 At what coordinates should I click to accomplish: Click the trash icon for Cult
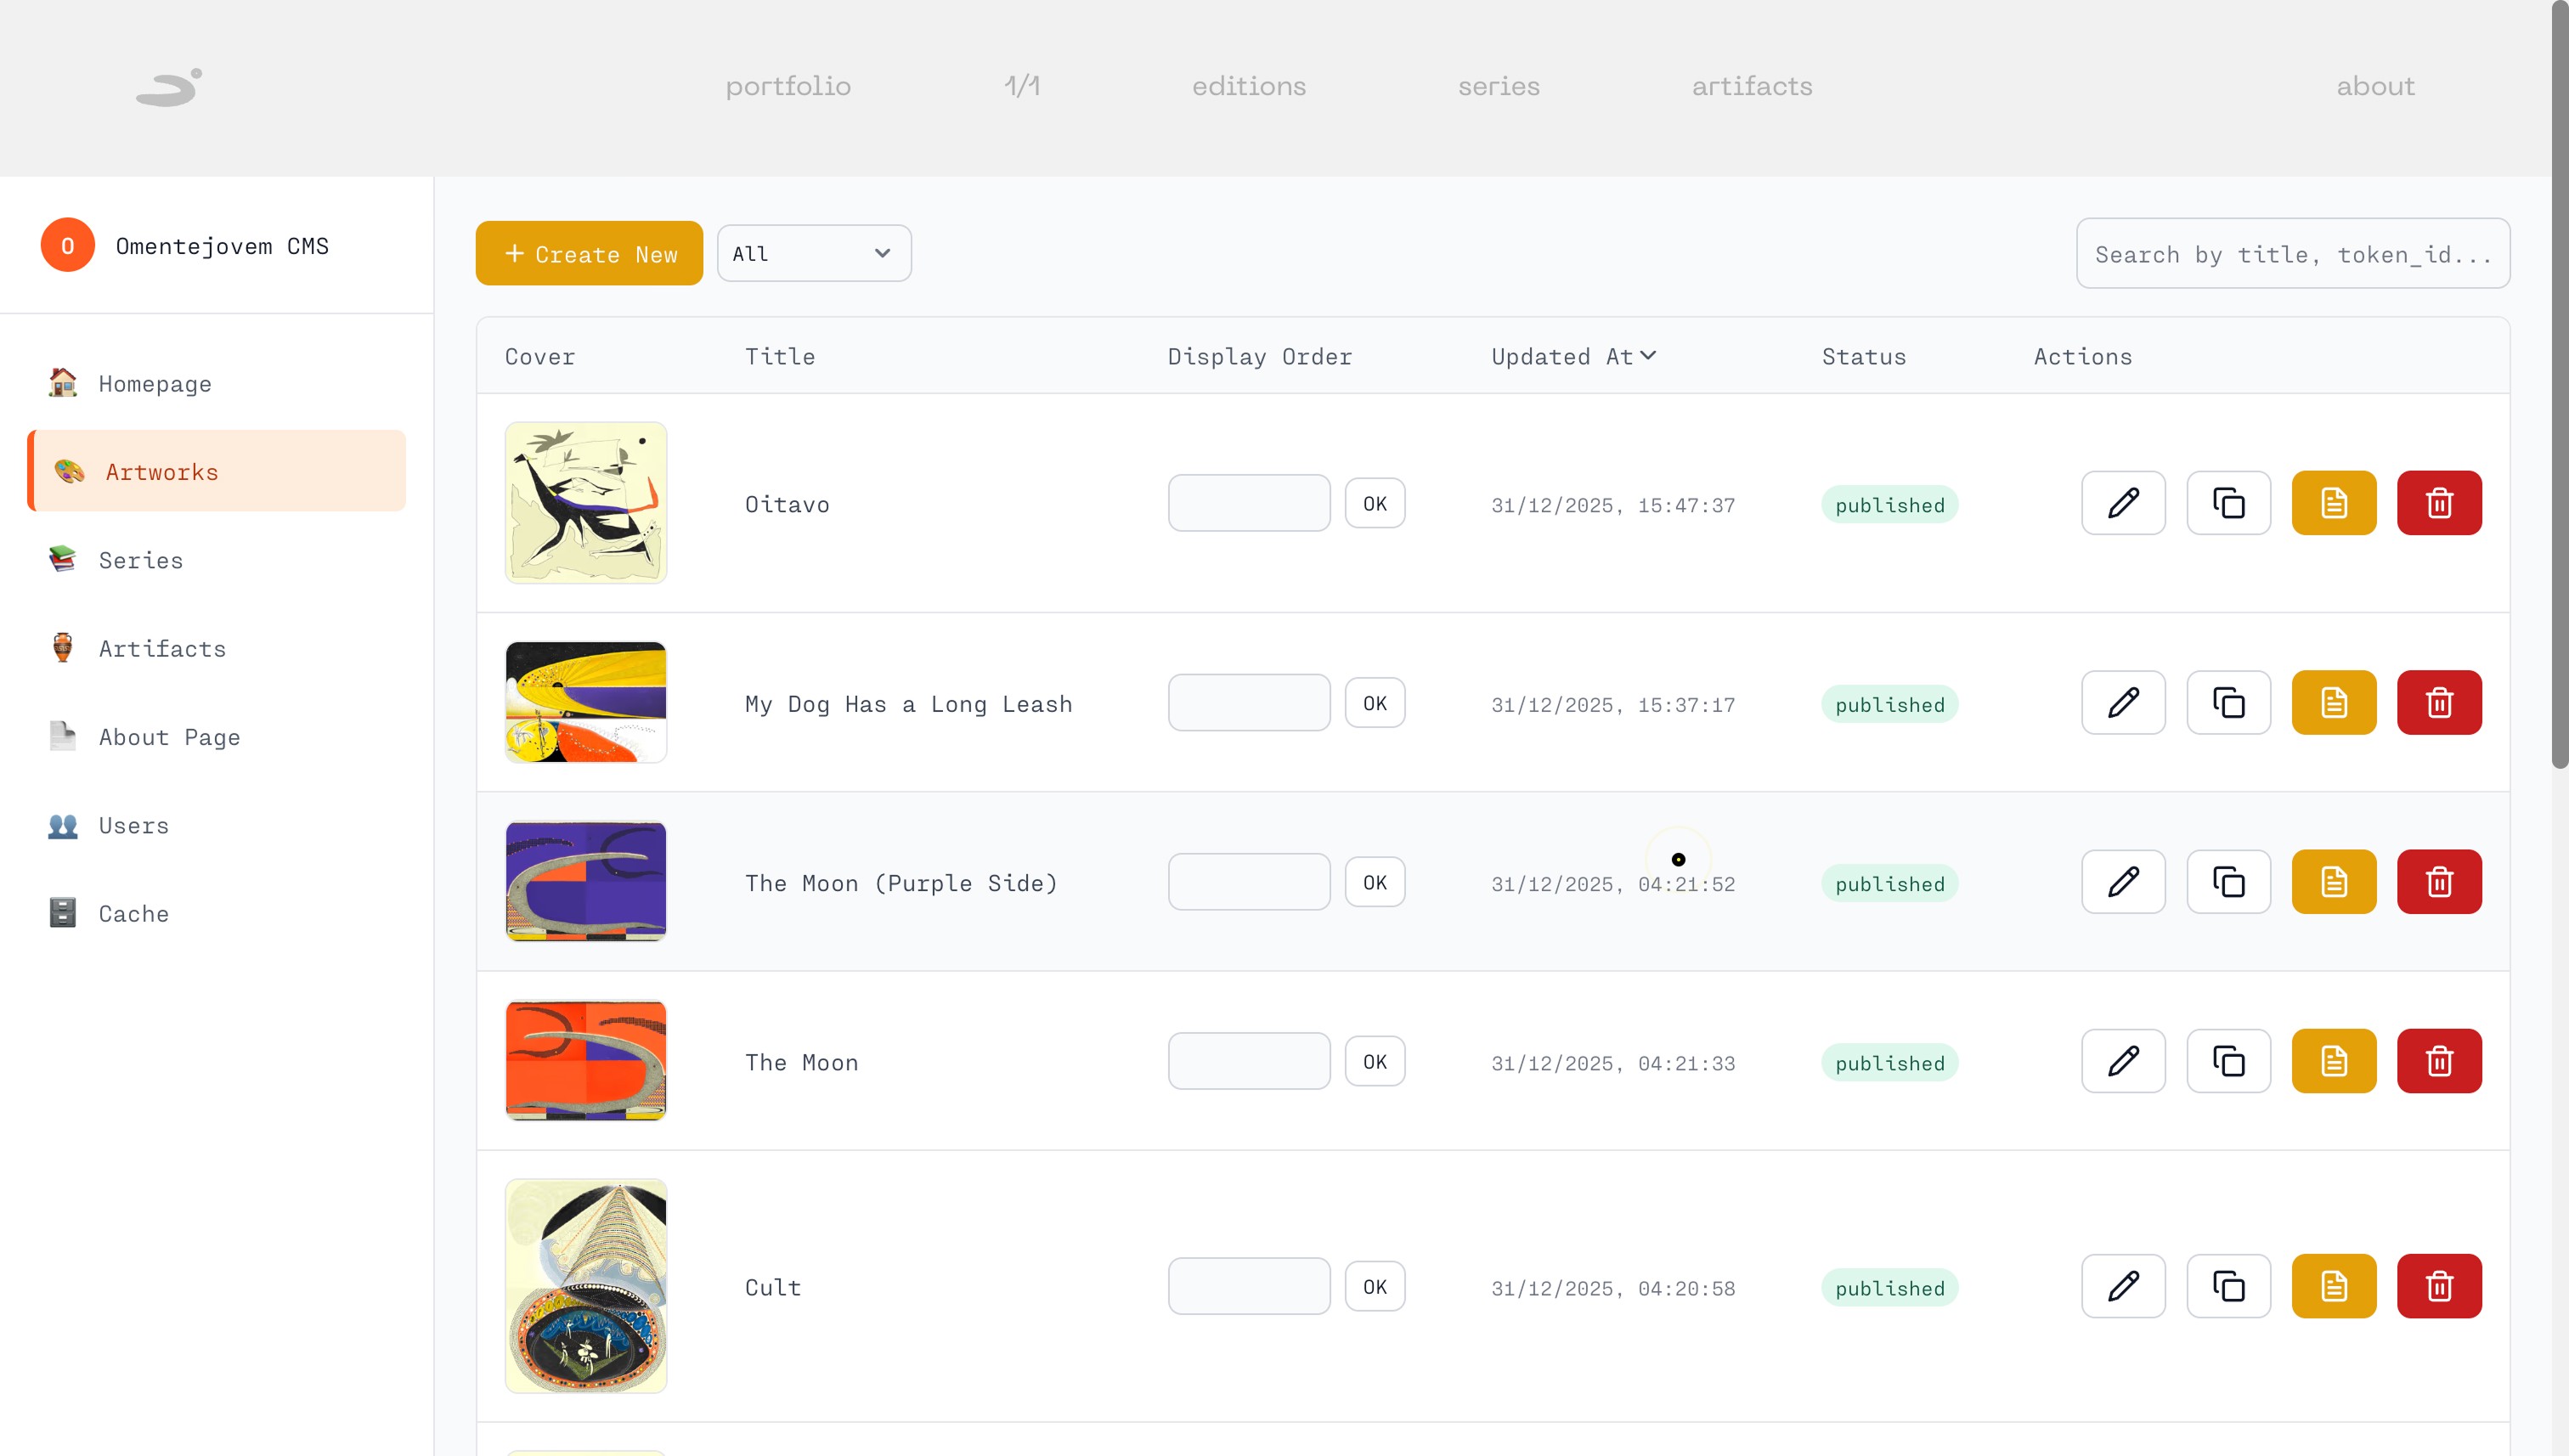[2439, 1286]
